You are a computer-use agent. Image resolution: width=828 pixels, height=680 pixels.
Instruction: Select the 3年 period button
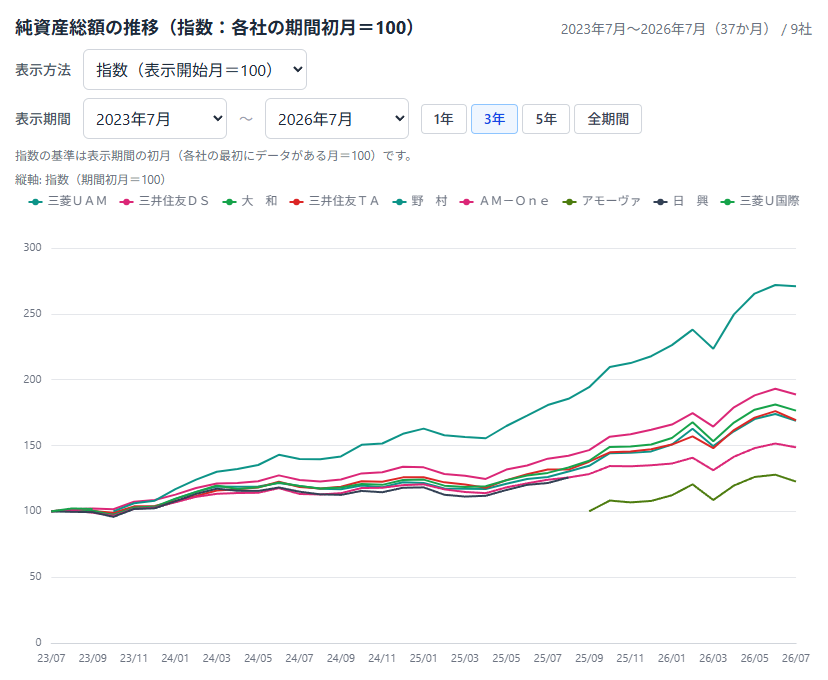494,119
